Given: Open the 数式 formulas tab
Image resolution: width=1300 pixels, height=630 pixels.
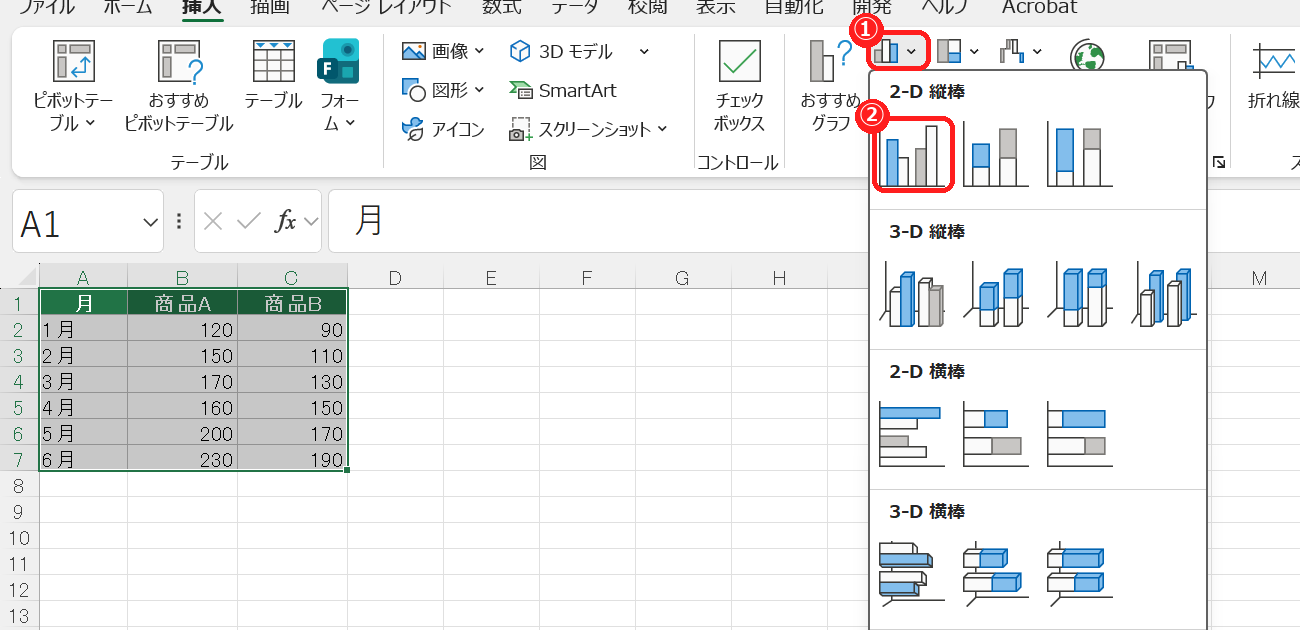Looking at the screenshot, I should [502, 7].
